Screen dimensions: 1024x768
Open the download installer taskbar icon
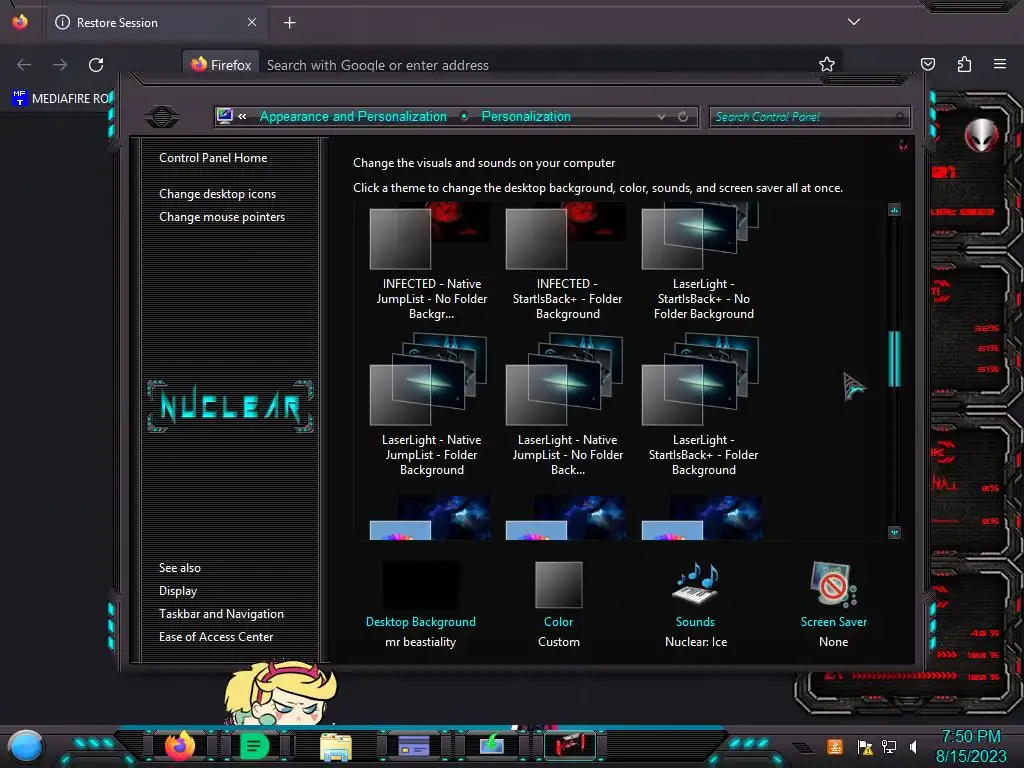tap(492, 744)
